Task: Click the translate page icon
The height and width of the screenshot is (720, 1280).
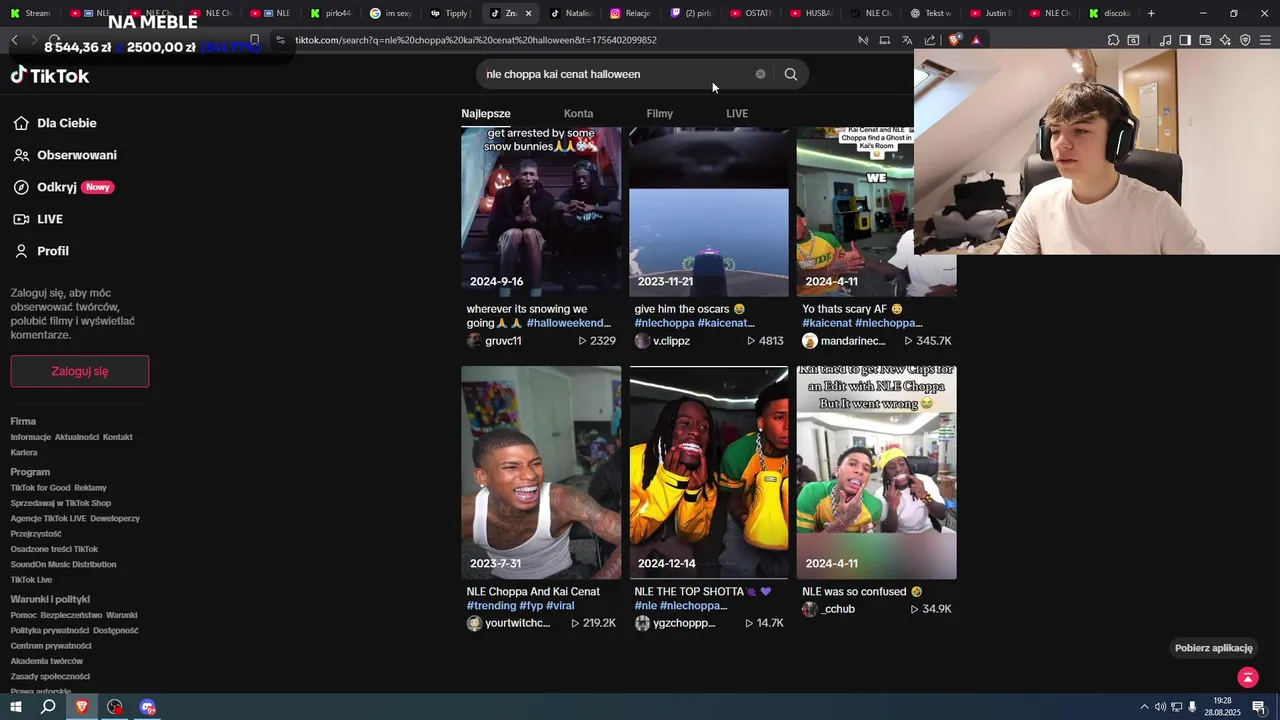Action: pyautogui.click(x=907, y=40)
